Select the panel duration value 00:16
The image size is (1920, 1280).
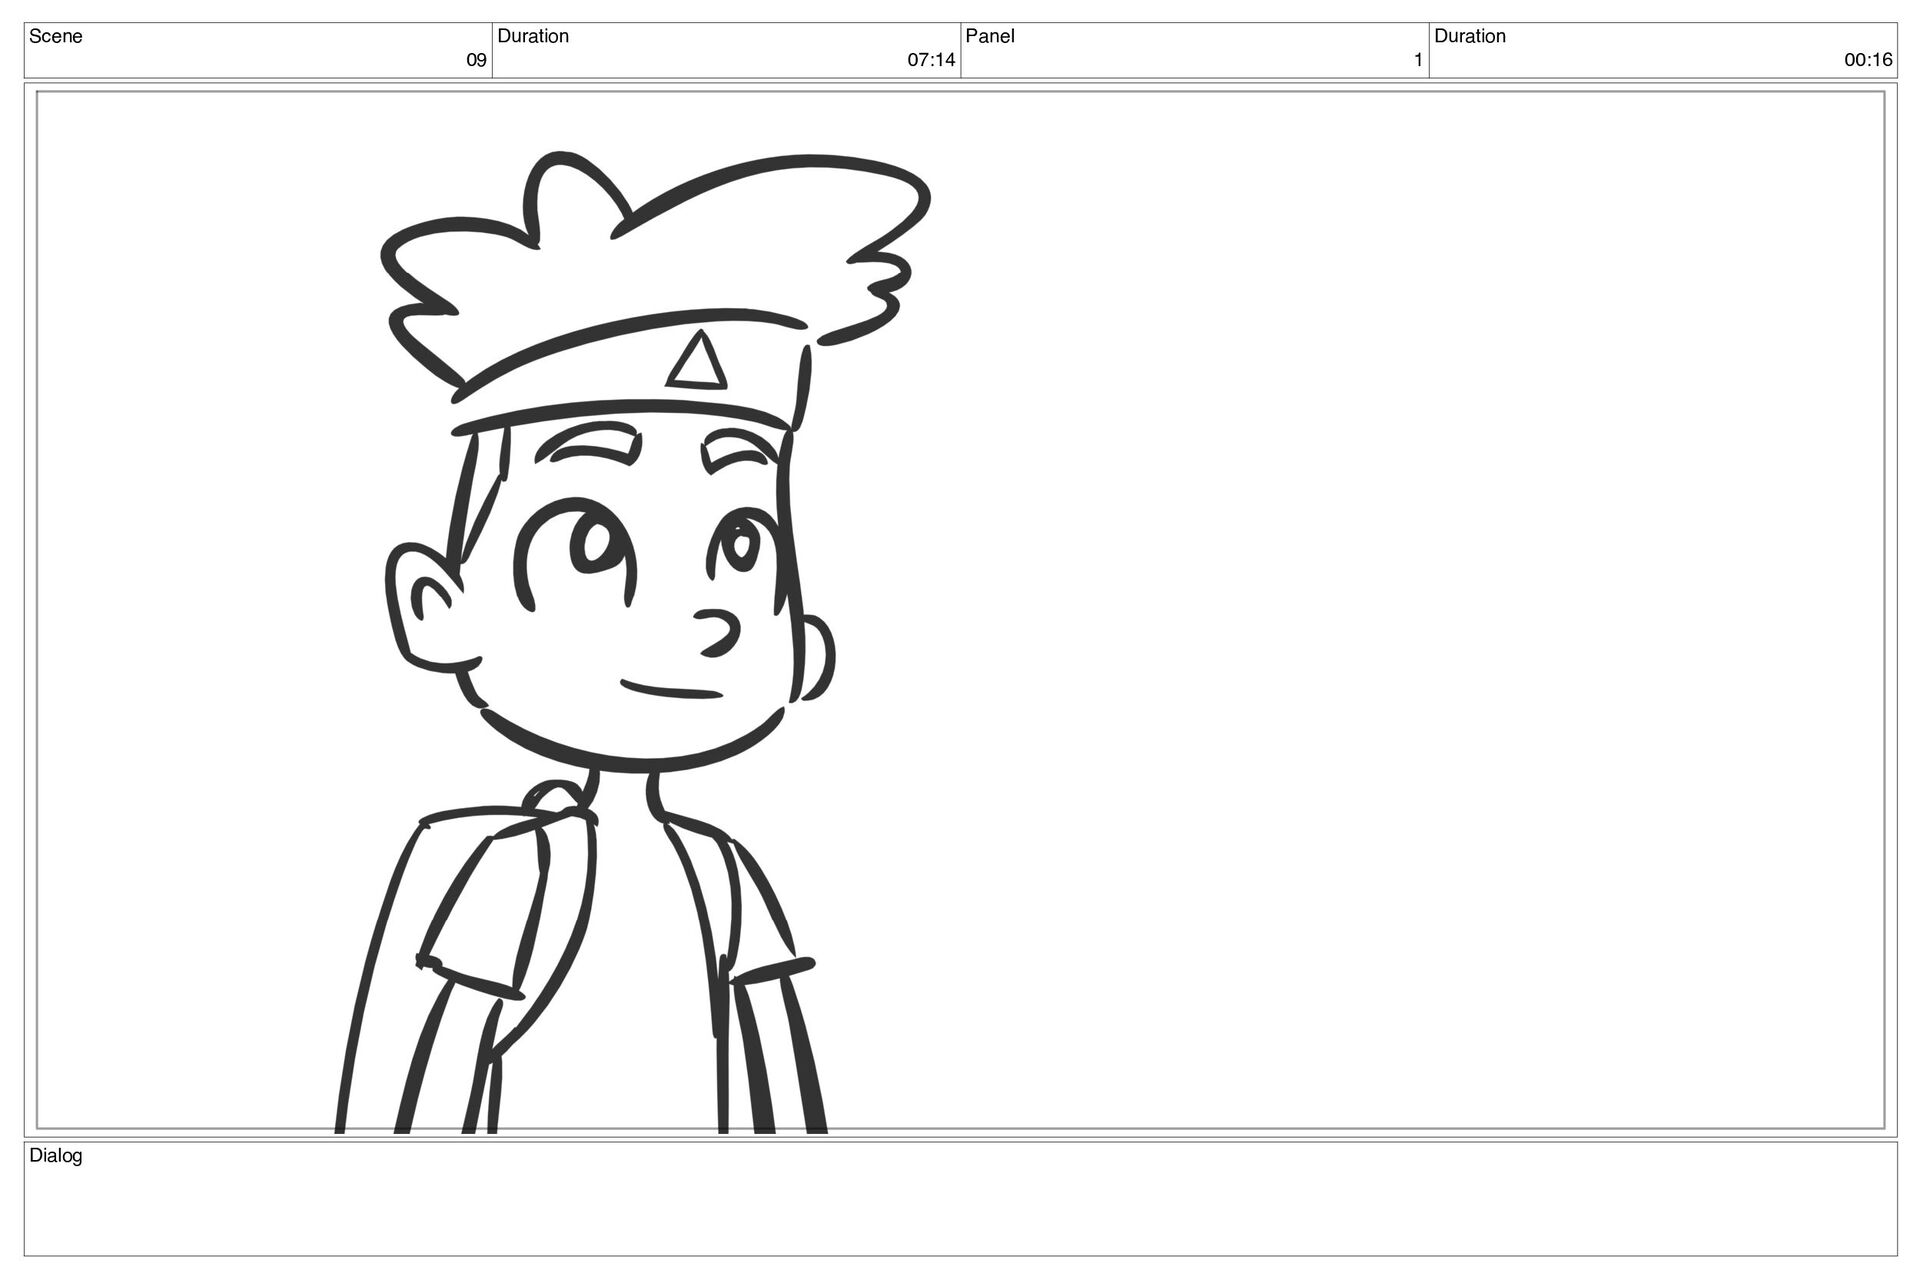1868,60
